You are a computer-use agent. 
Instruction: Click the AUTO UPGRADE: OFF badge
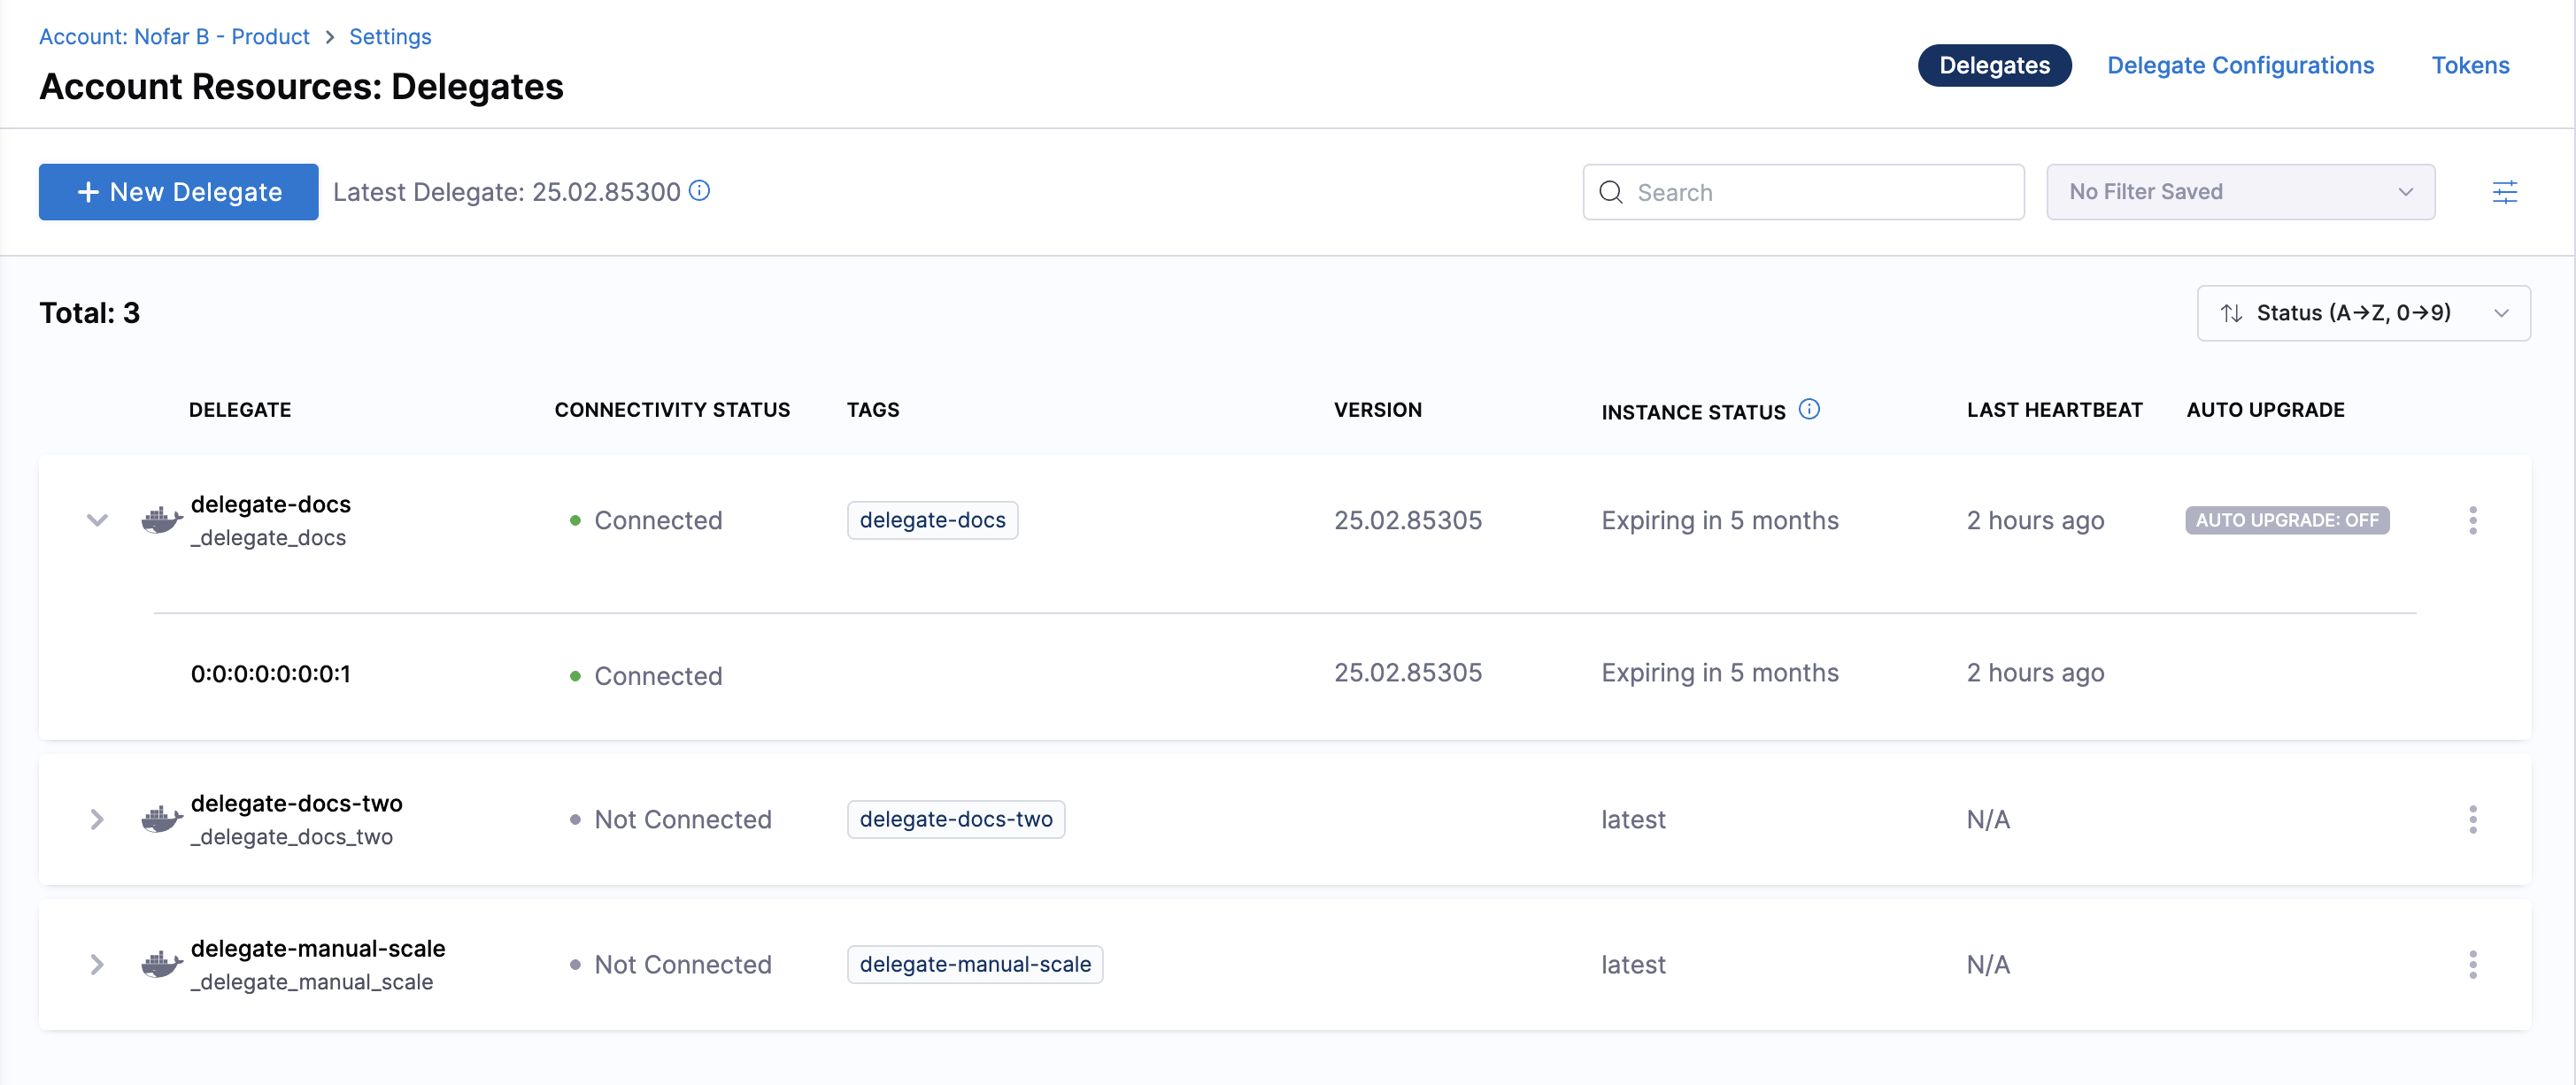2286,520
